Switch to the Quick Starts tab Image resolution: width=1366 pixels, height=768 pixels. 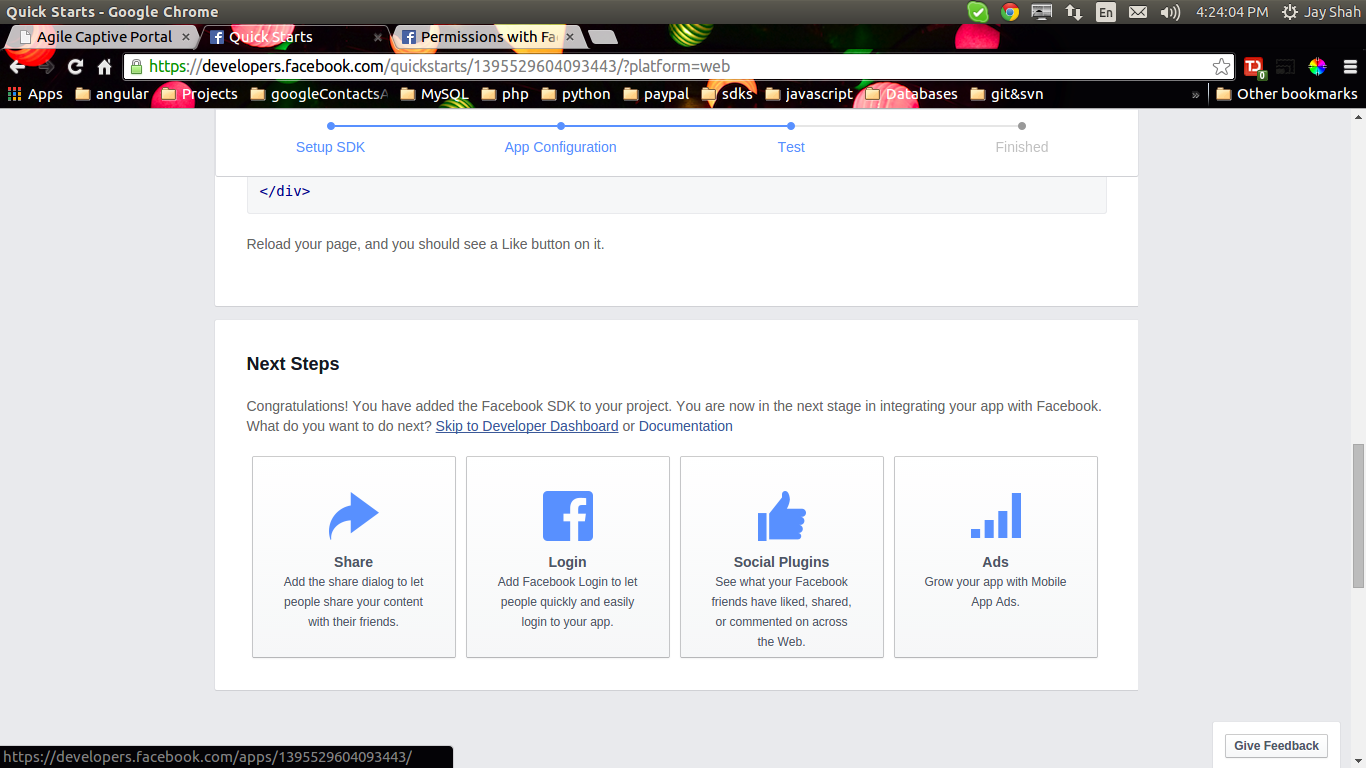[296, 37]
